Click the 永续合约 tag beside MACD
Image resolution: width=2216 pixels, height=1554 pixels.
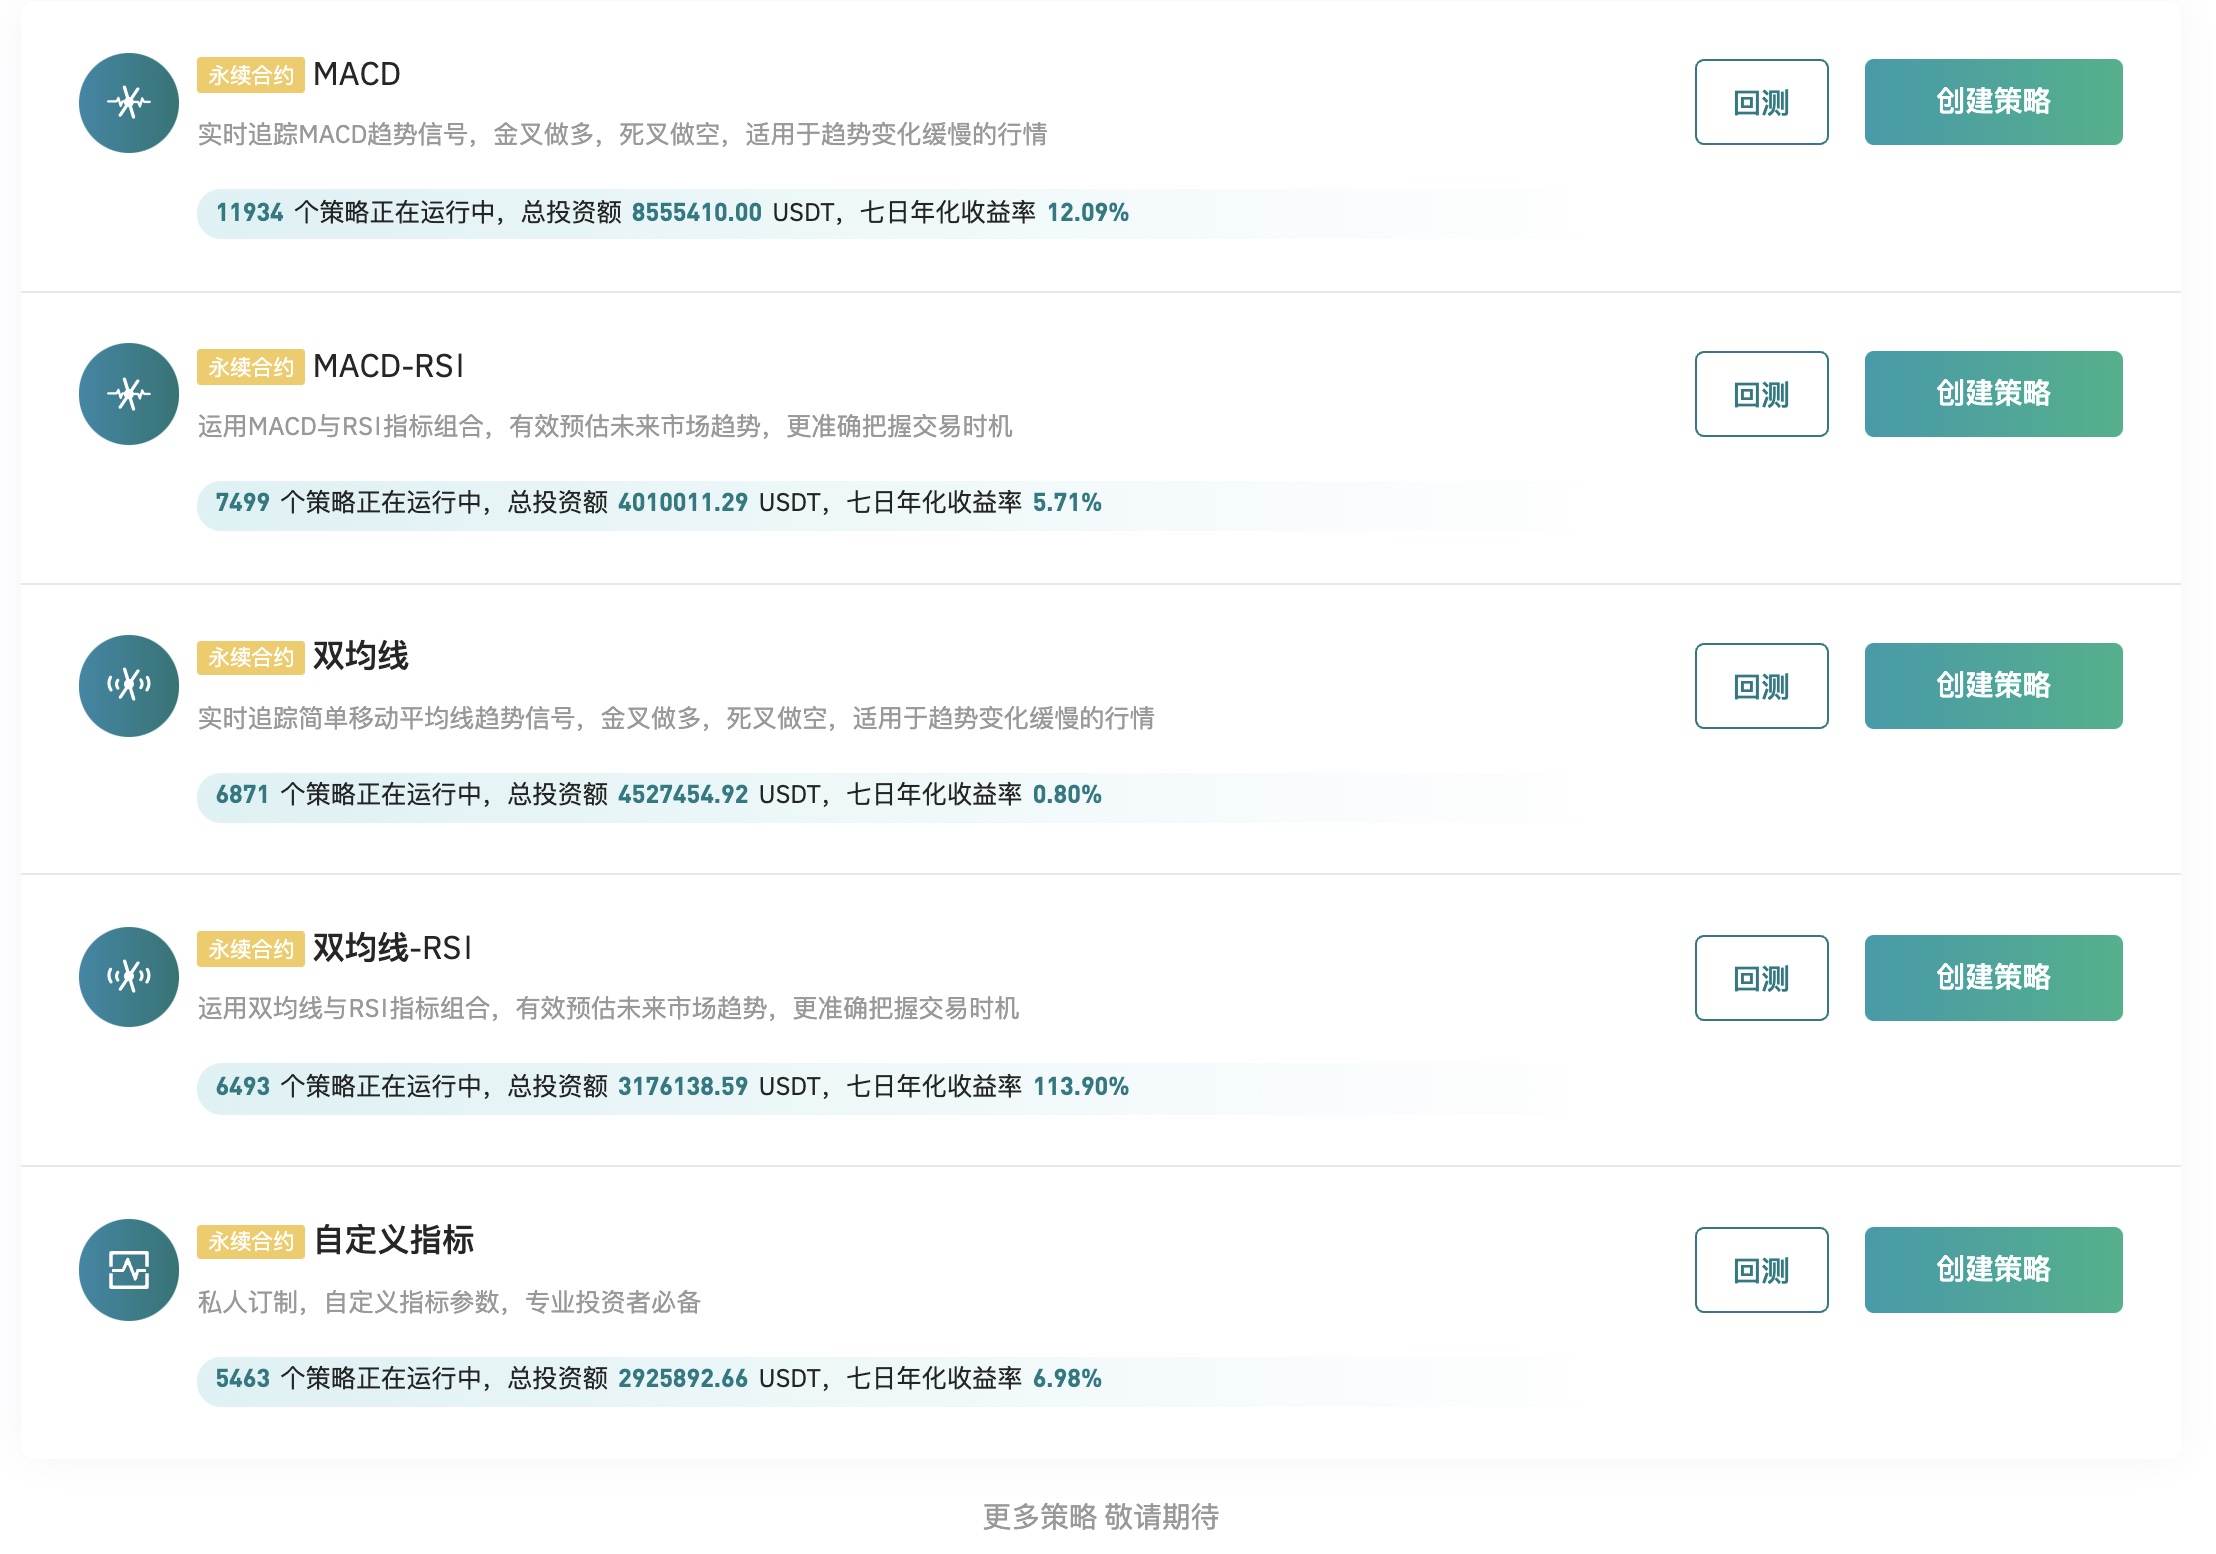click(251, 75)
